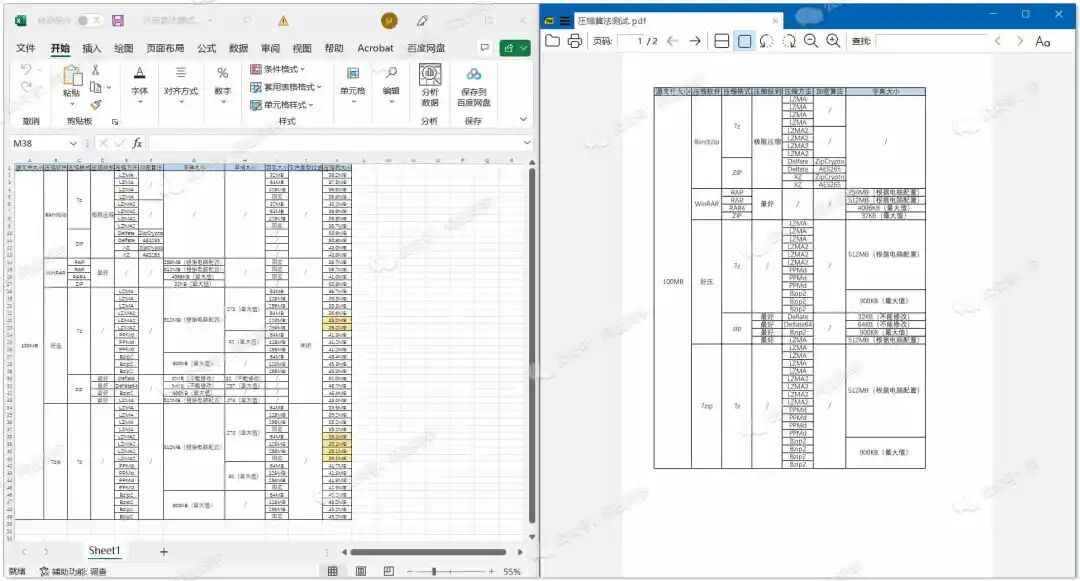Click the Save icon in Excel title bar
Viewport: 1080px width, 581px height.
point(118,21)
